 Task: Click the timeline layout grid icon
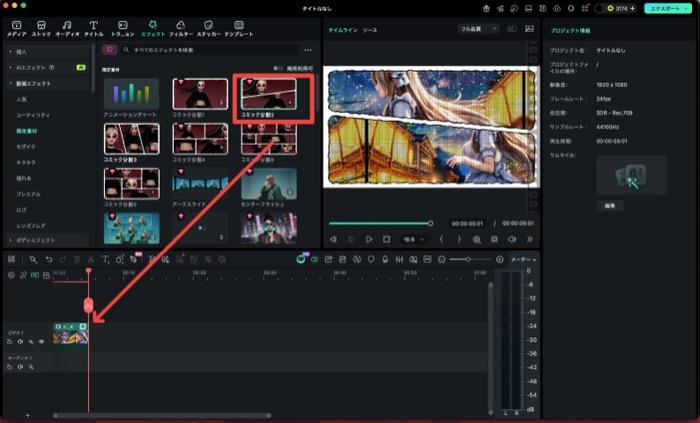pos(11,259)
